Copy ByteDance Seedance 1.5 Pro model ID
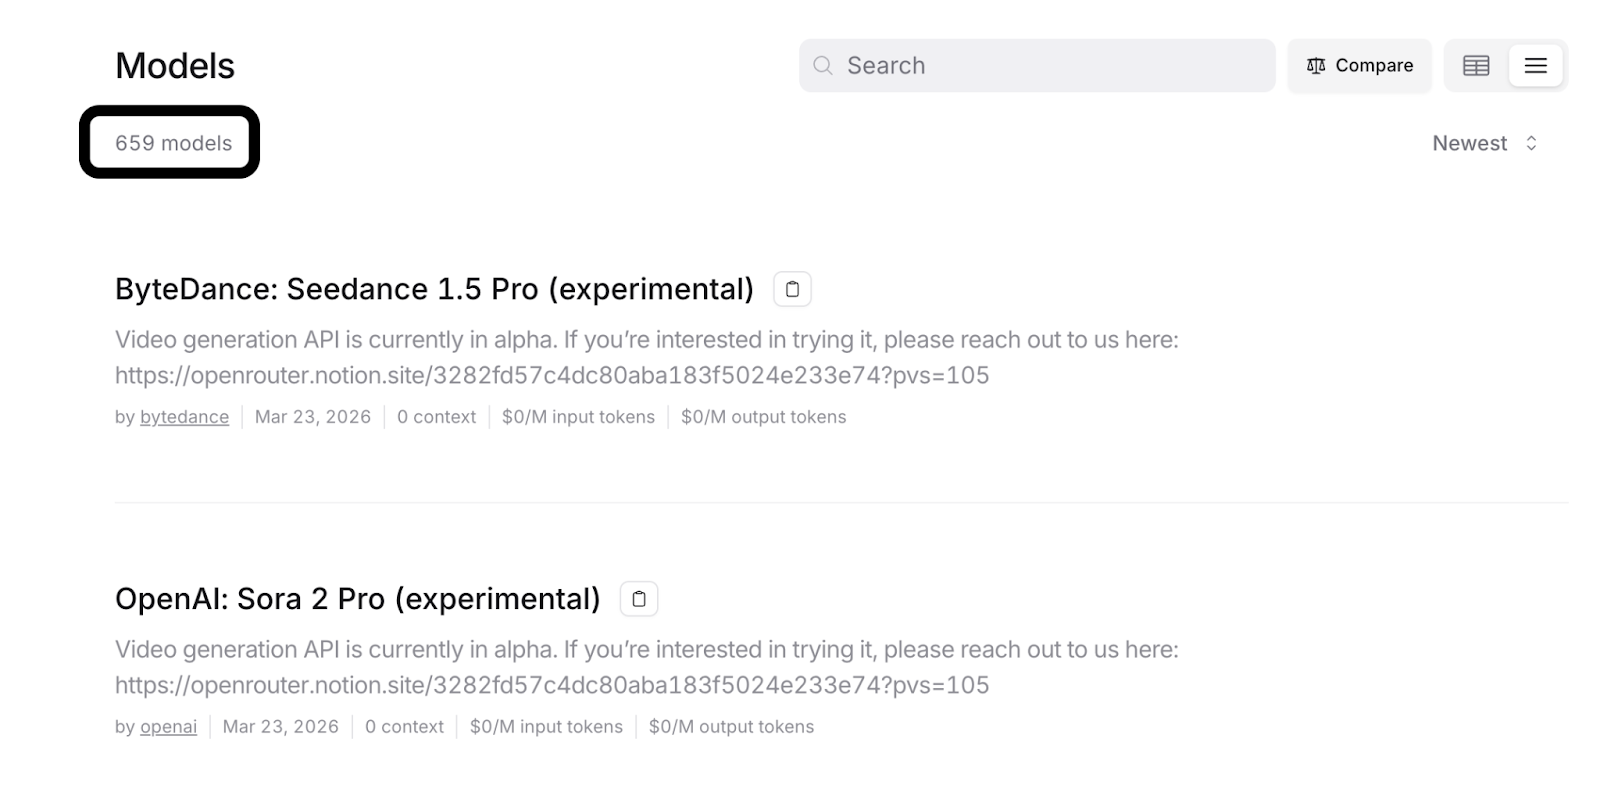1600x792 pixels. [x=792, y=289]
